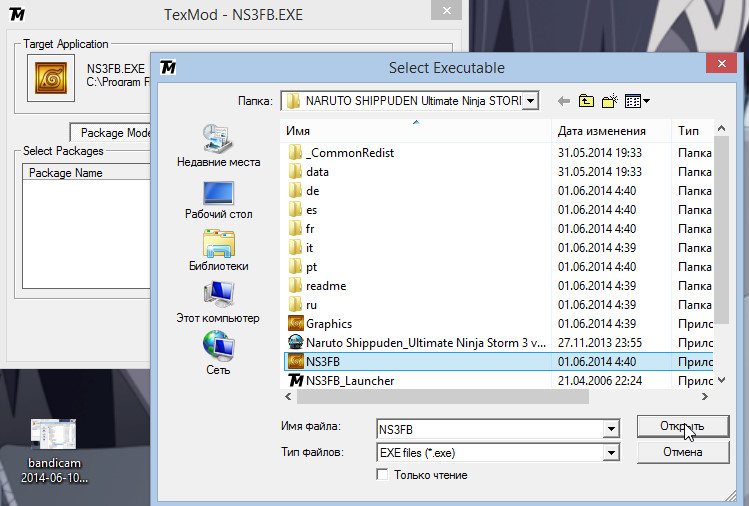Click the scroll down arrow in file list
The image size is (749, 506).
[722, 380]
